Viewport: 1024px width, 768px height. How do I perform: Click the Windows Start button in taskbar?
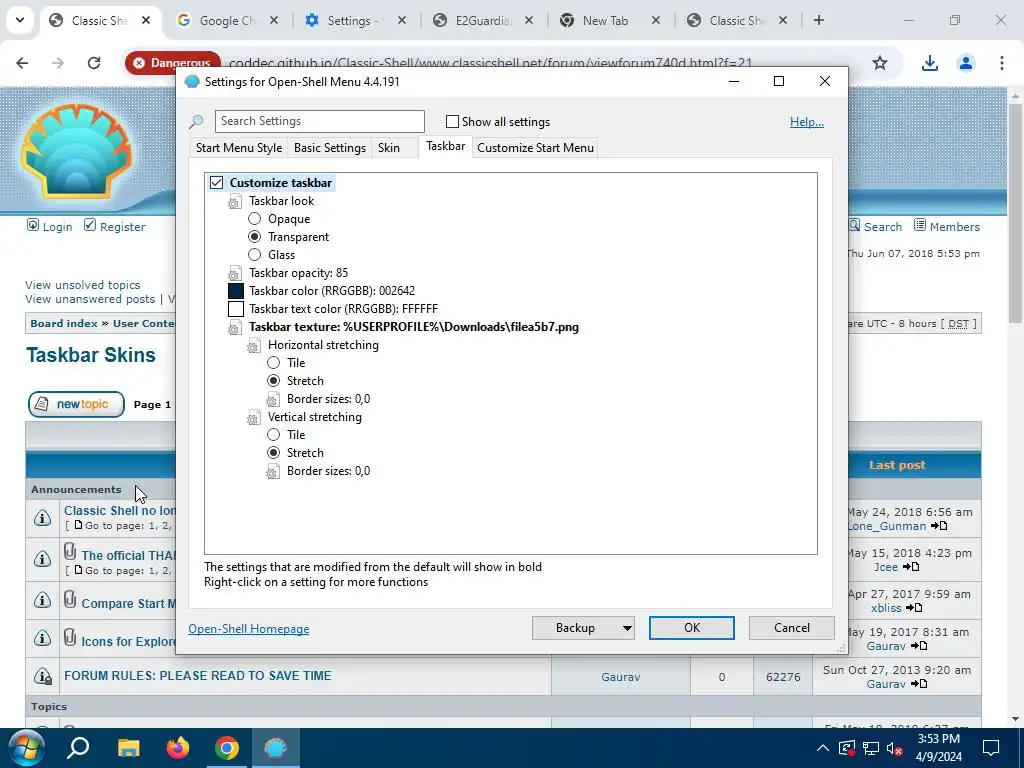[x=25, y=748]
